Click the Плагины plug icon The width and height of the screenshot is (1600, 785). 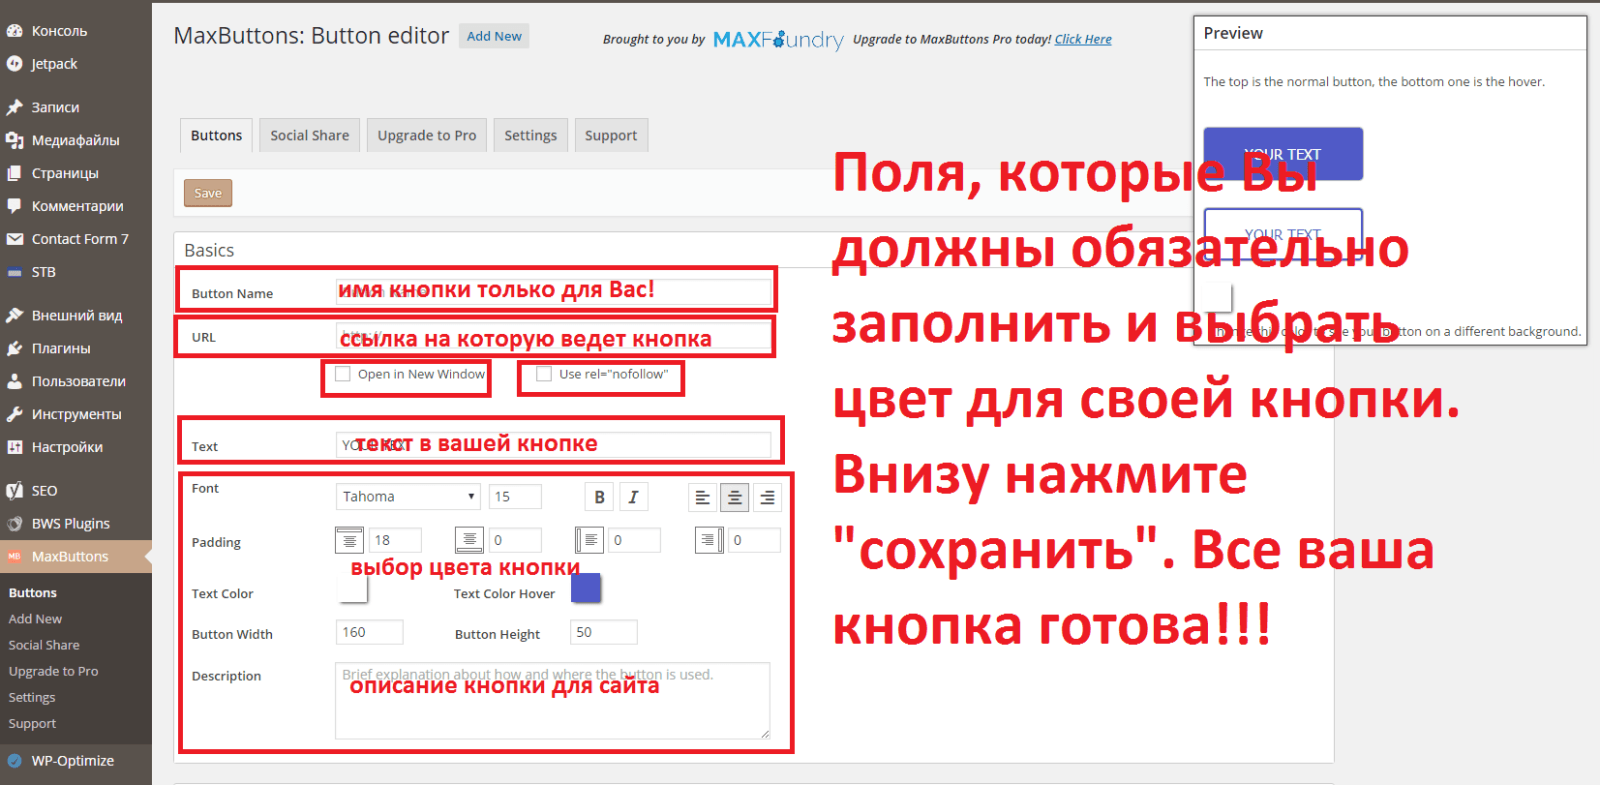click(x=14, y=348)
